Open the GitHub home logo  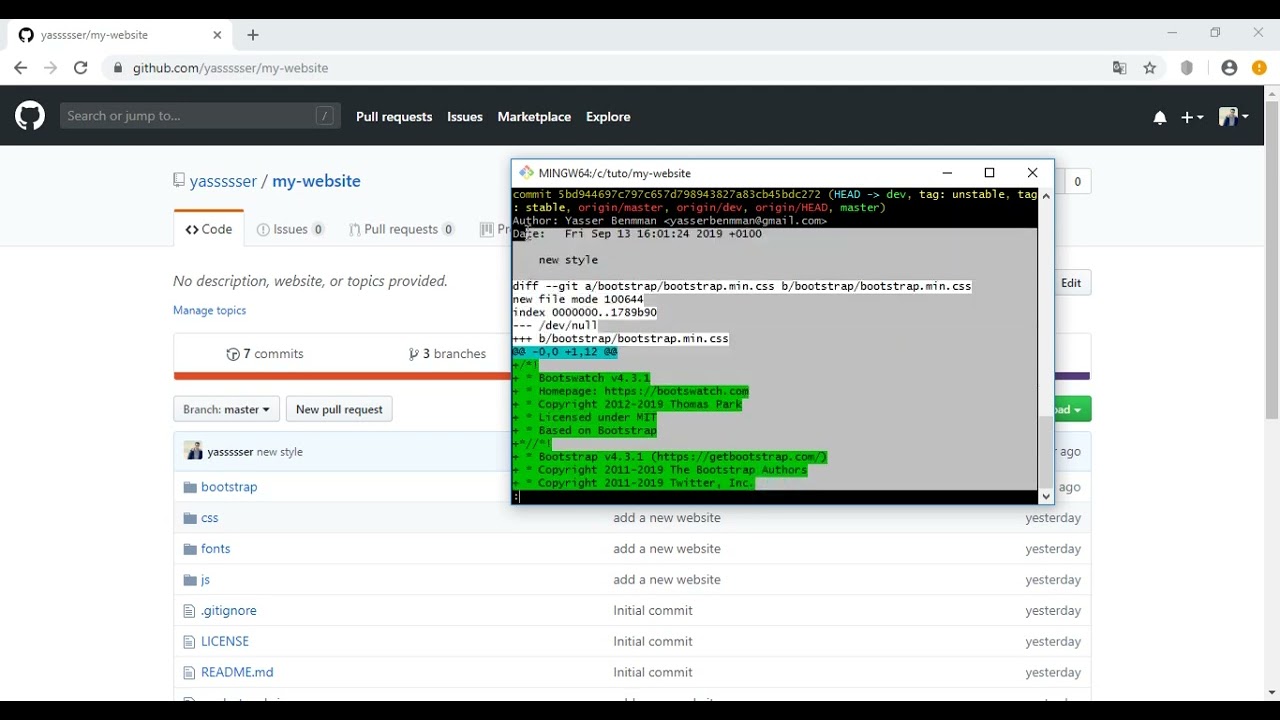tap(30, 116)
